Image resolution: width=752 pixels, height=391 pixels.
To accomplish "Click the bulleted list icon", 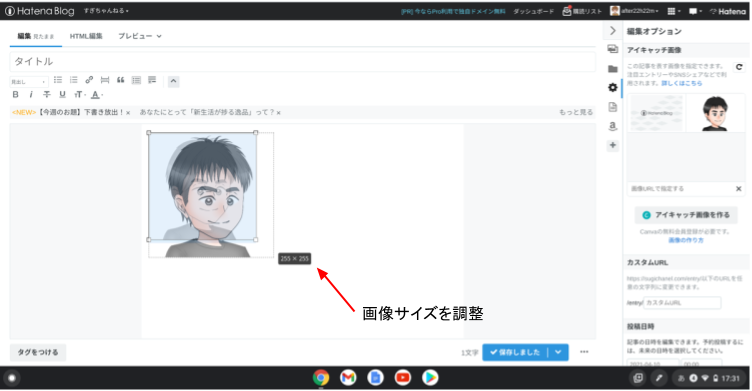I will 58,80.
